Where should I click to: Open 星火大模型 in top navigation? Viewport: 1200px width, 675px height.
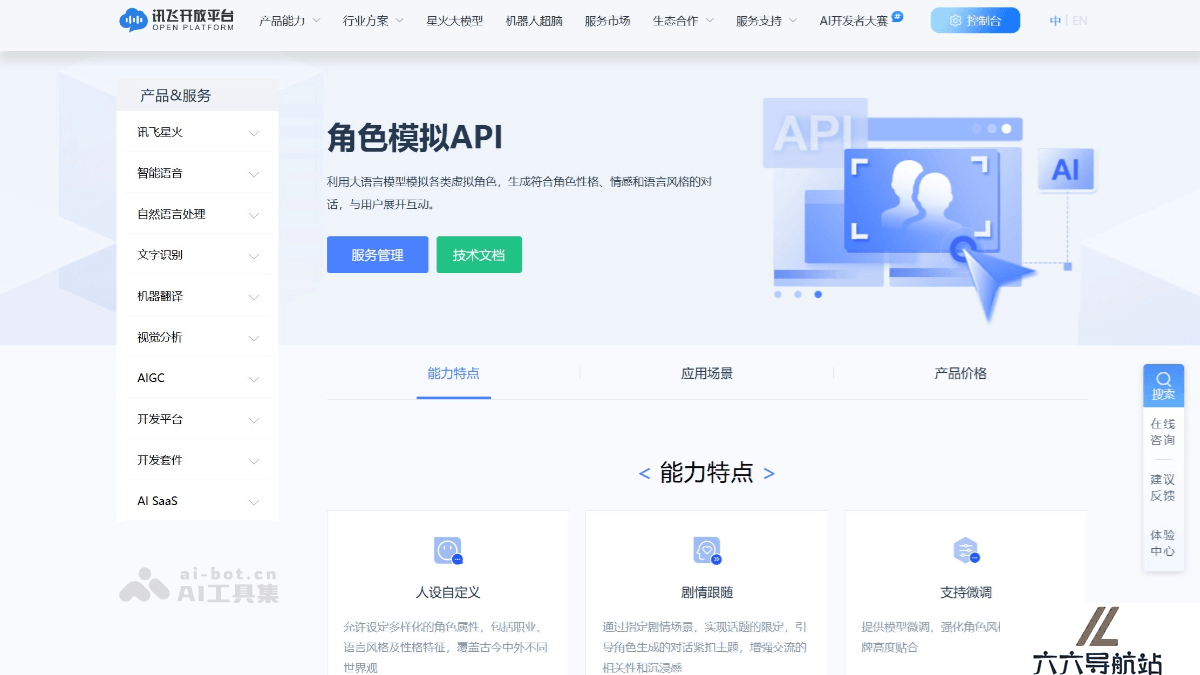pyautogui.click(x=454, y=20)
